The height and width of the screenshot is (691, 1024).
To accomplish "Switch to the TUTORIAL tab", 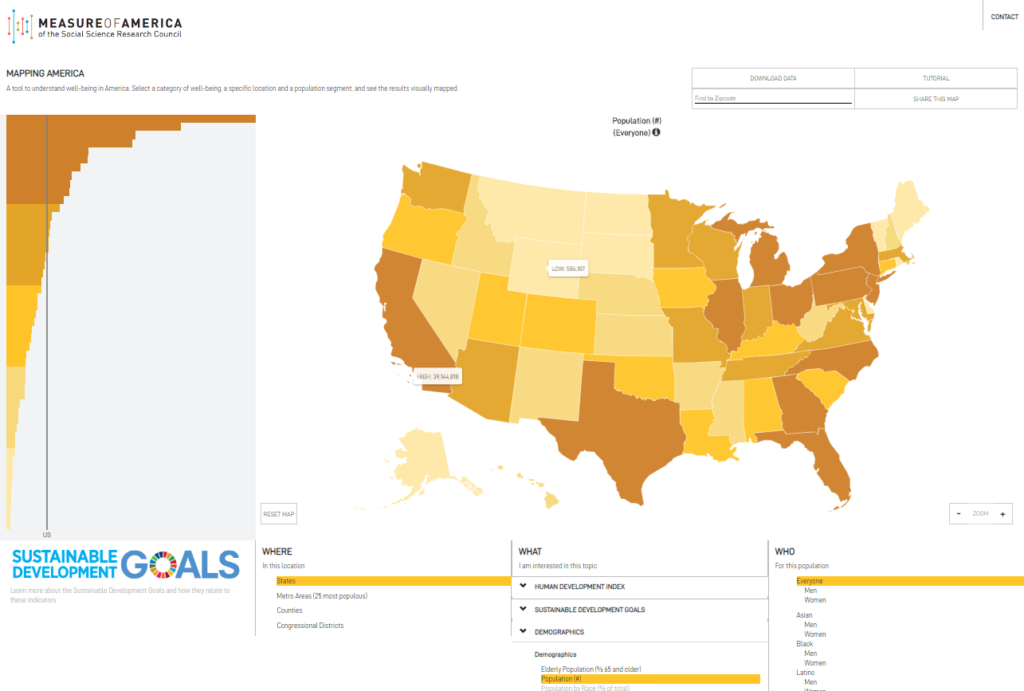I will 935,77.
